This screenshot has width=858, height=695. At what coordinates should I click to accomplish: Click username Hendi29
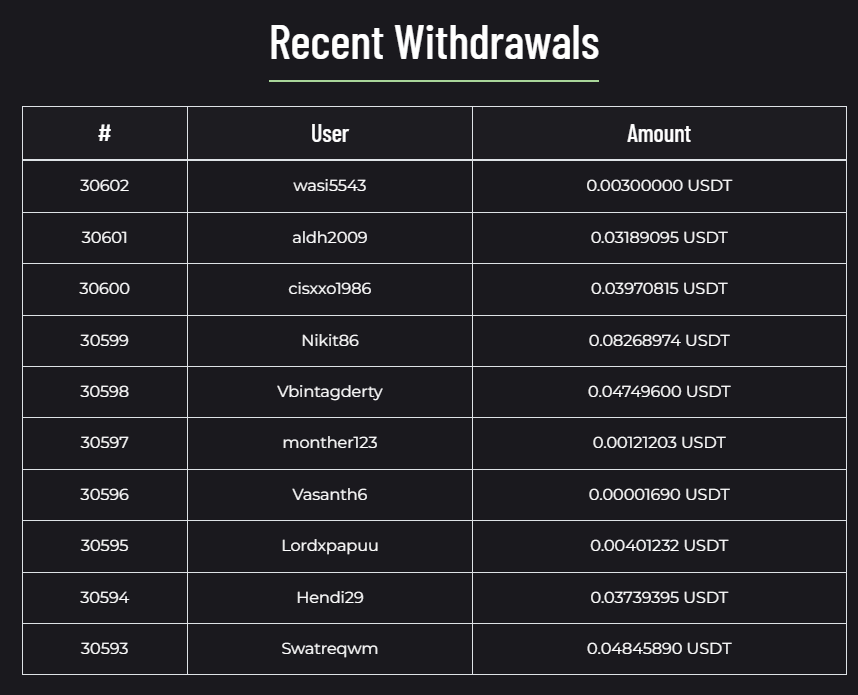click(x=330, y=598)
